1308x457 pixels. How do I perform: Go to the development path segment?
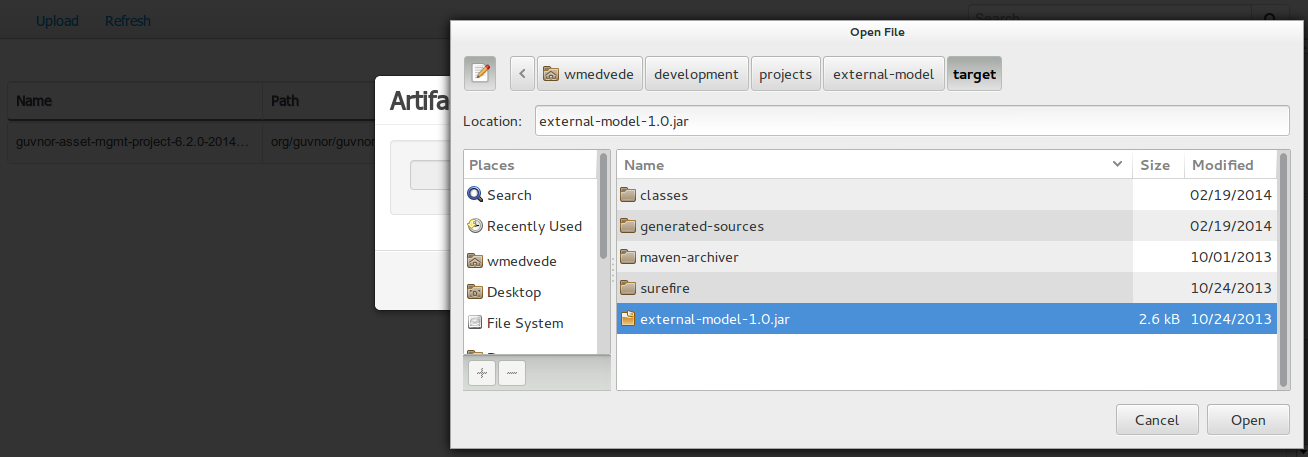pos(697,74)
